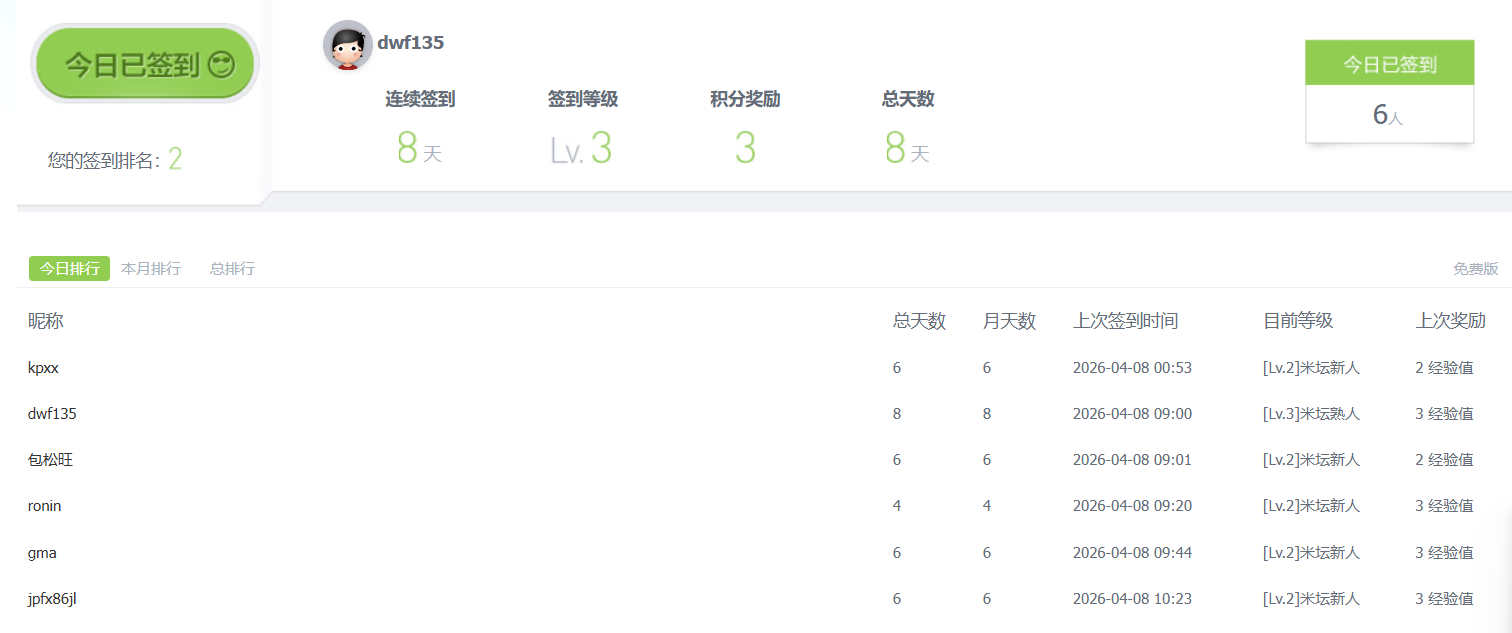Image resolution: width=1512 pixels, height=633 pixels.
Task: Click the 上次签到时间 column header
Action: tap(1125, 321)
